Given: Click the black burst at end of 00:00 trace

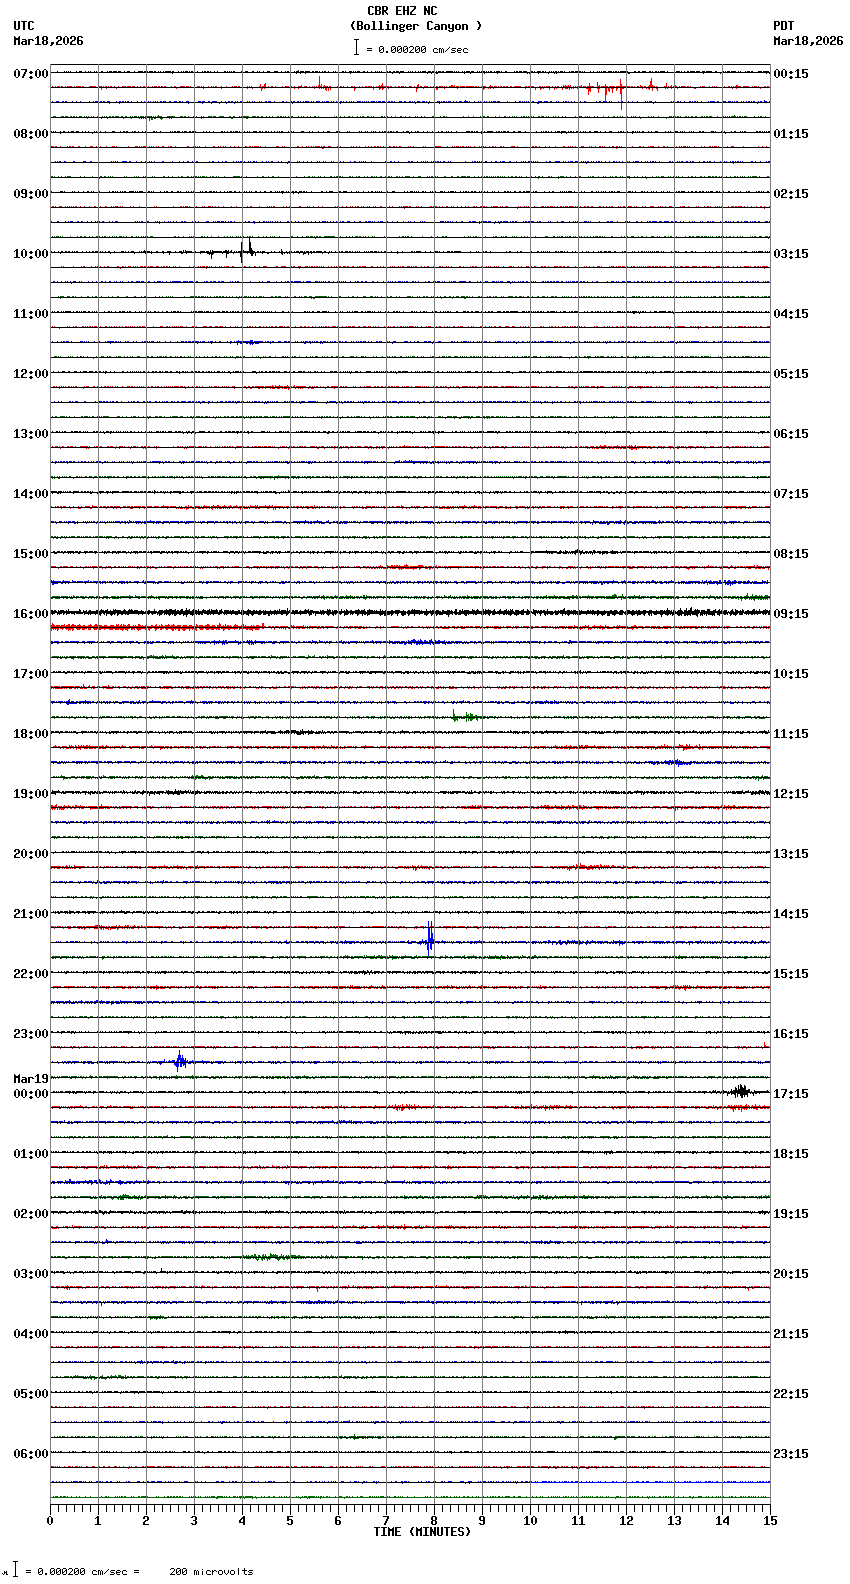Looking at the screenshot, I should [740, 1091].
